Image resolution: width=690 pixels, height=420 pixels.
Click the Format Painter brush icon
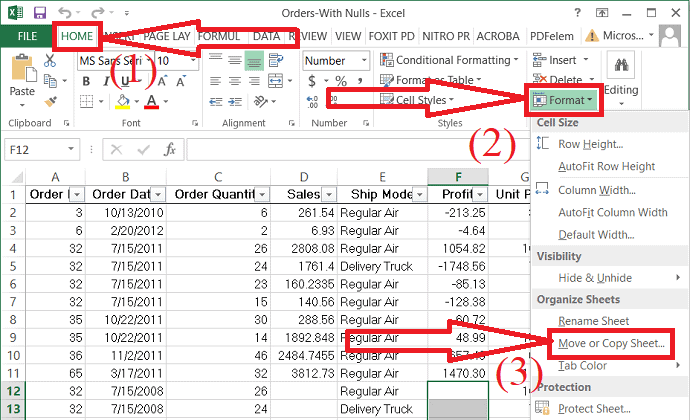pos(51,101)
